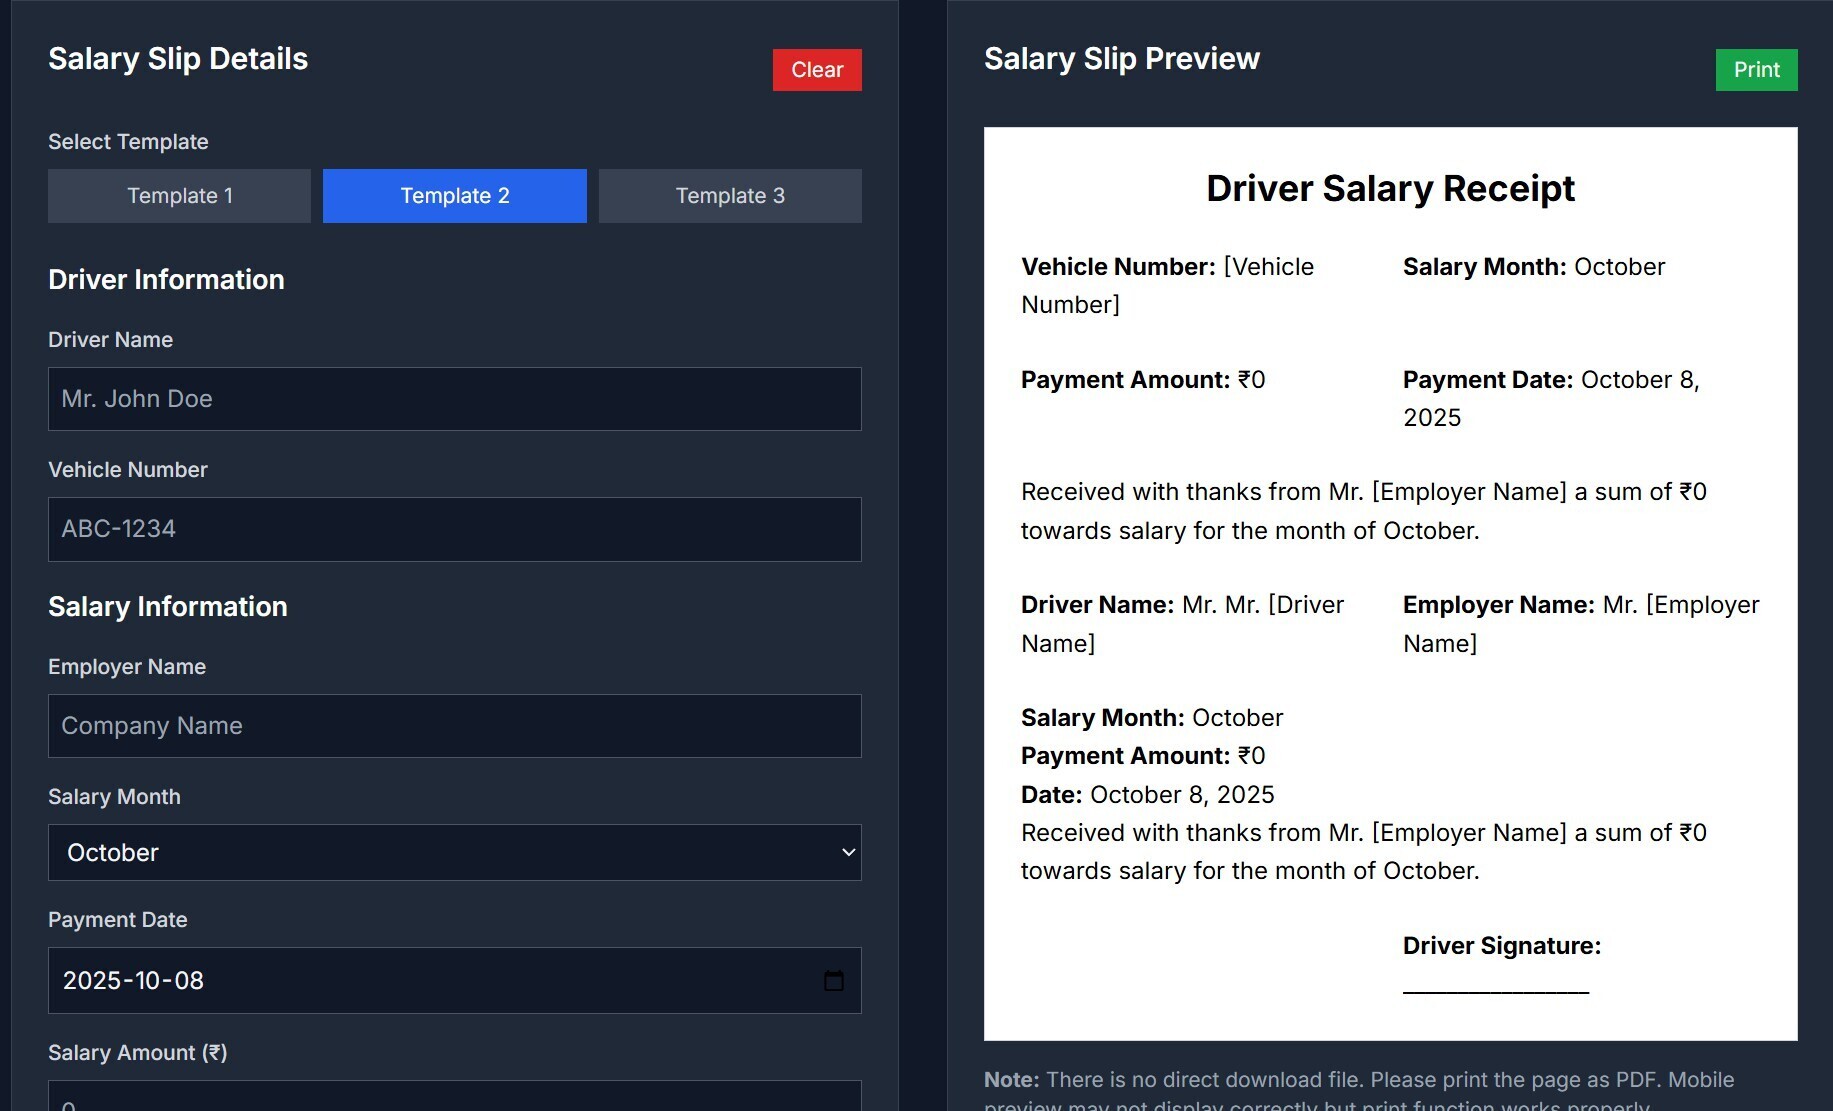Click the Payment Date value 2025-10-08
Image resolution: width=1833 pixels, height=1111 pixels.
(x=134, y=981)
